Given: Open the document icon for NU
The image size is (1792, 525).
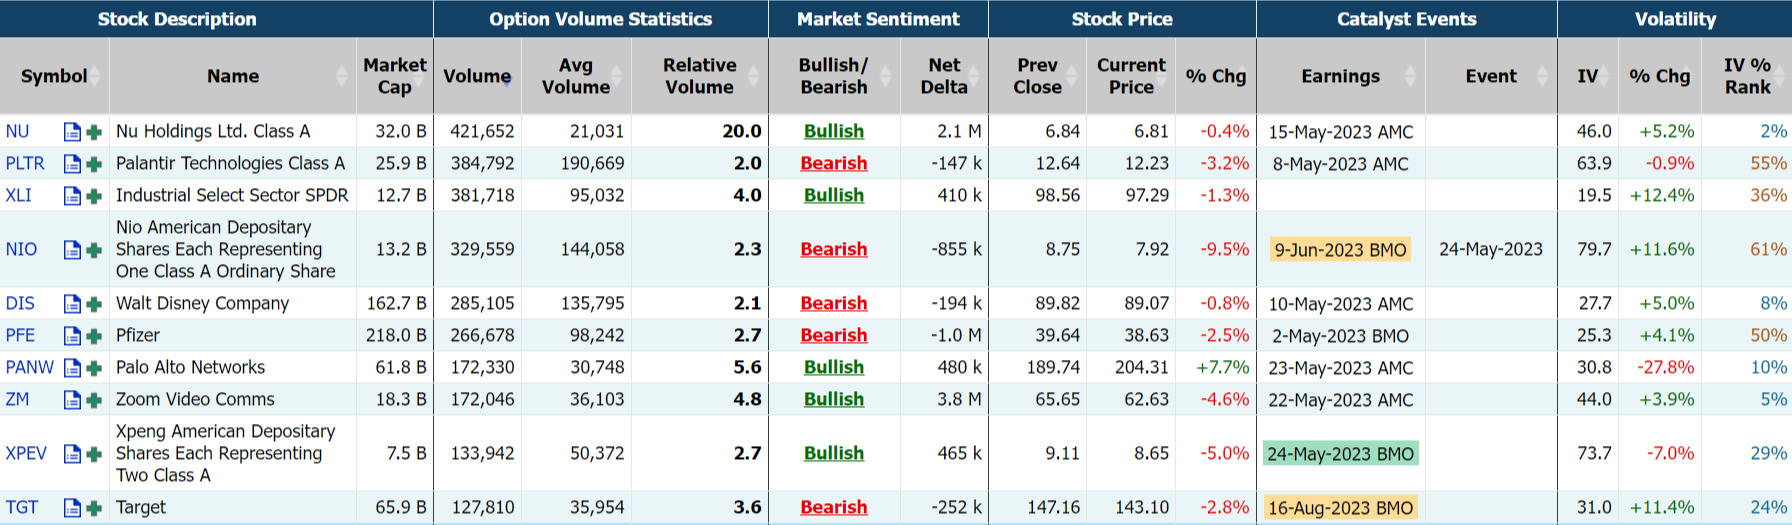Looking at the screenshot, I should click(x=72, y=132).
